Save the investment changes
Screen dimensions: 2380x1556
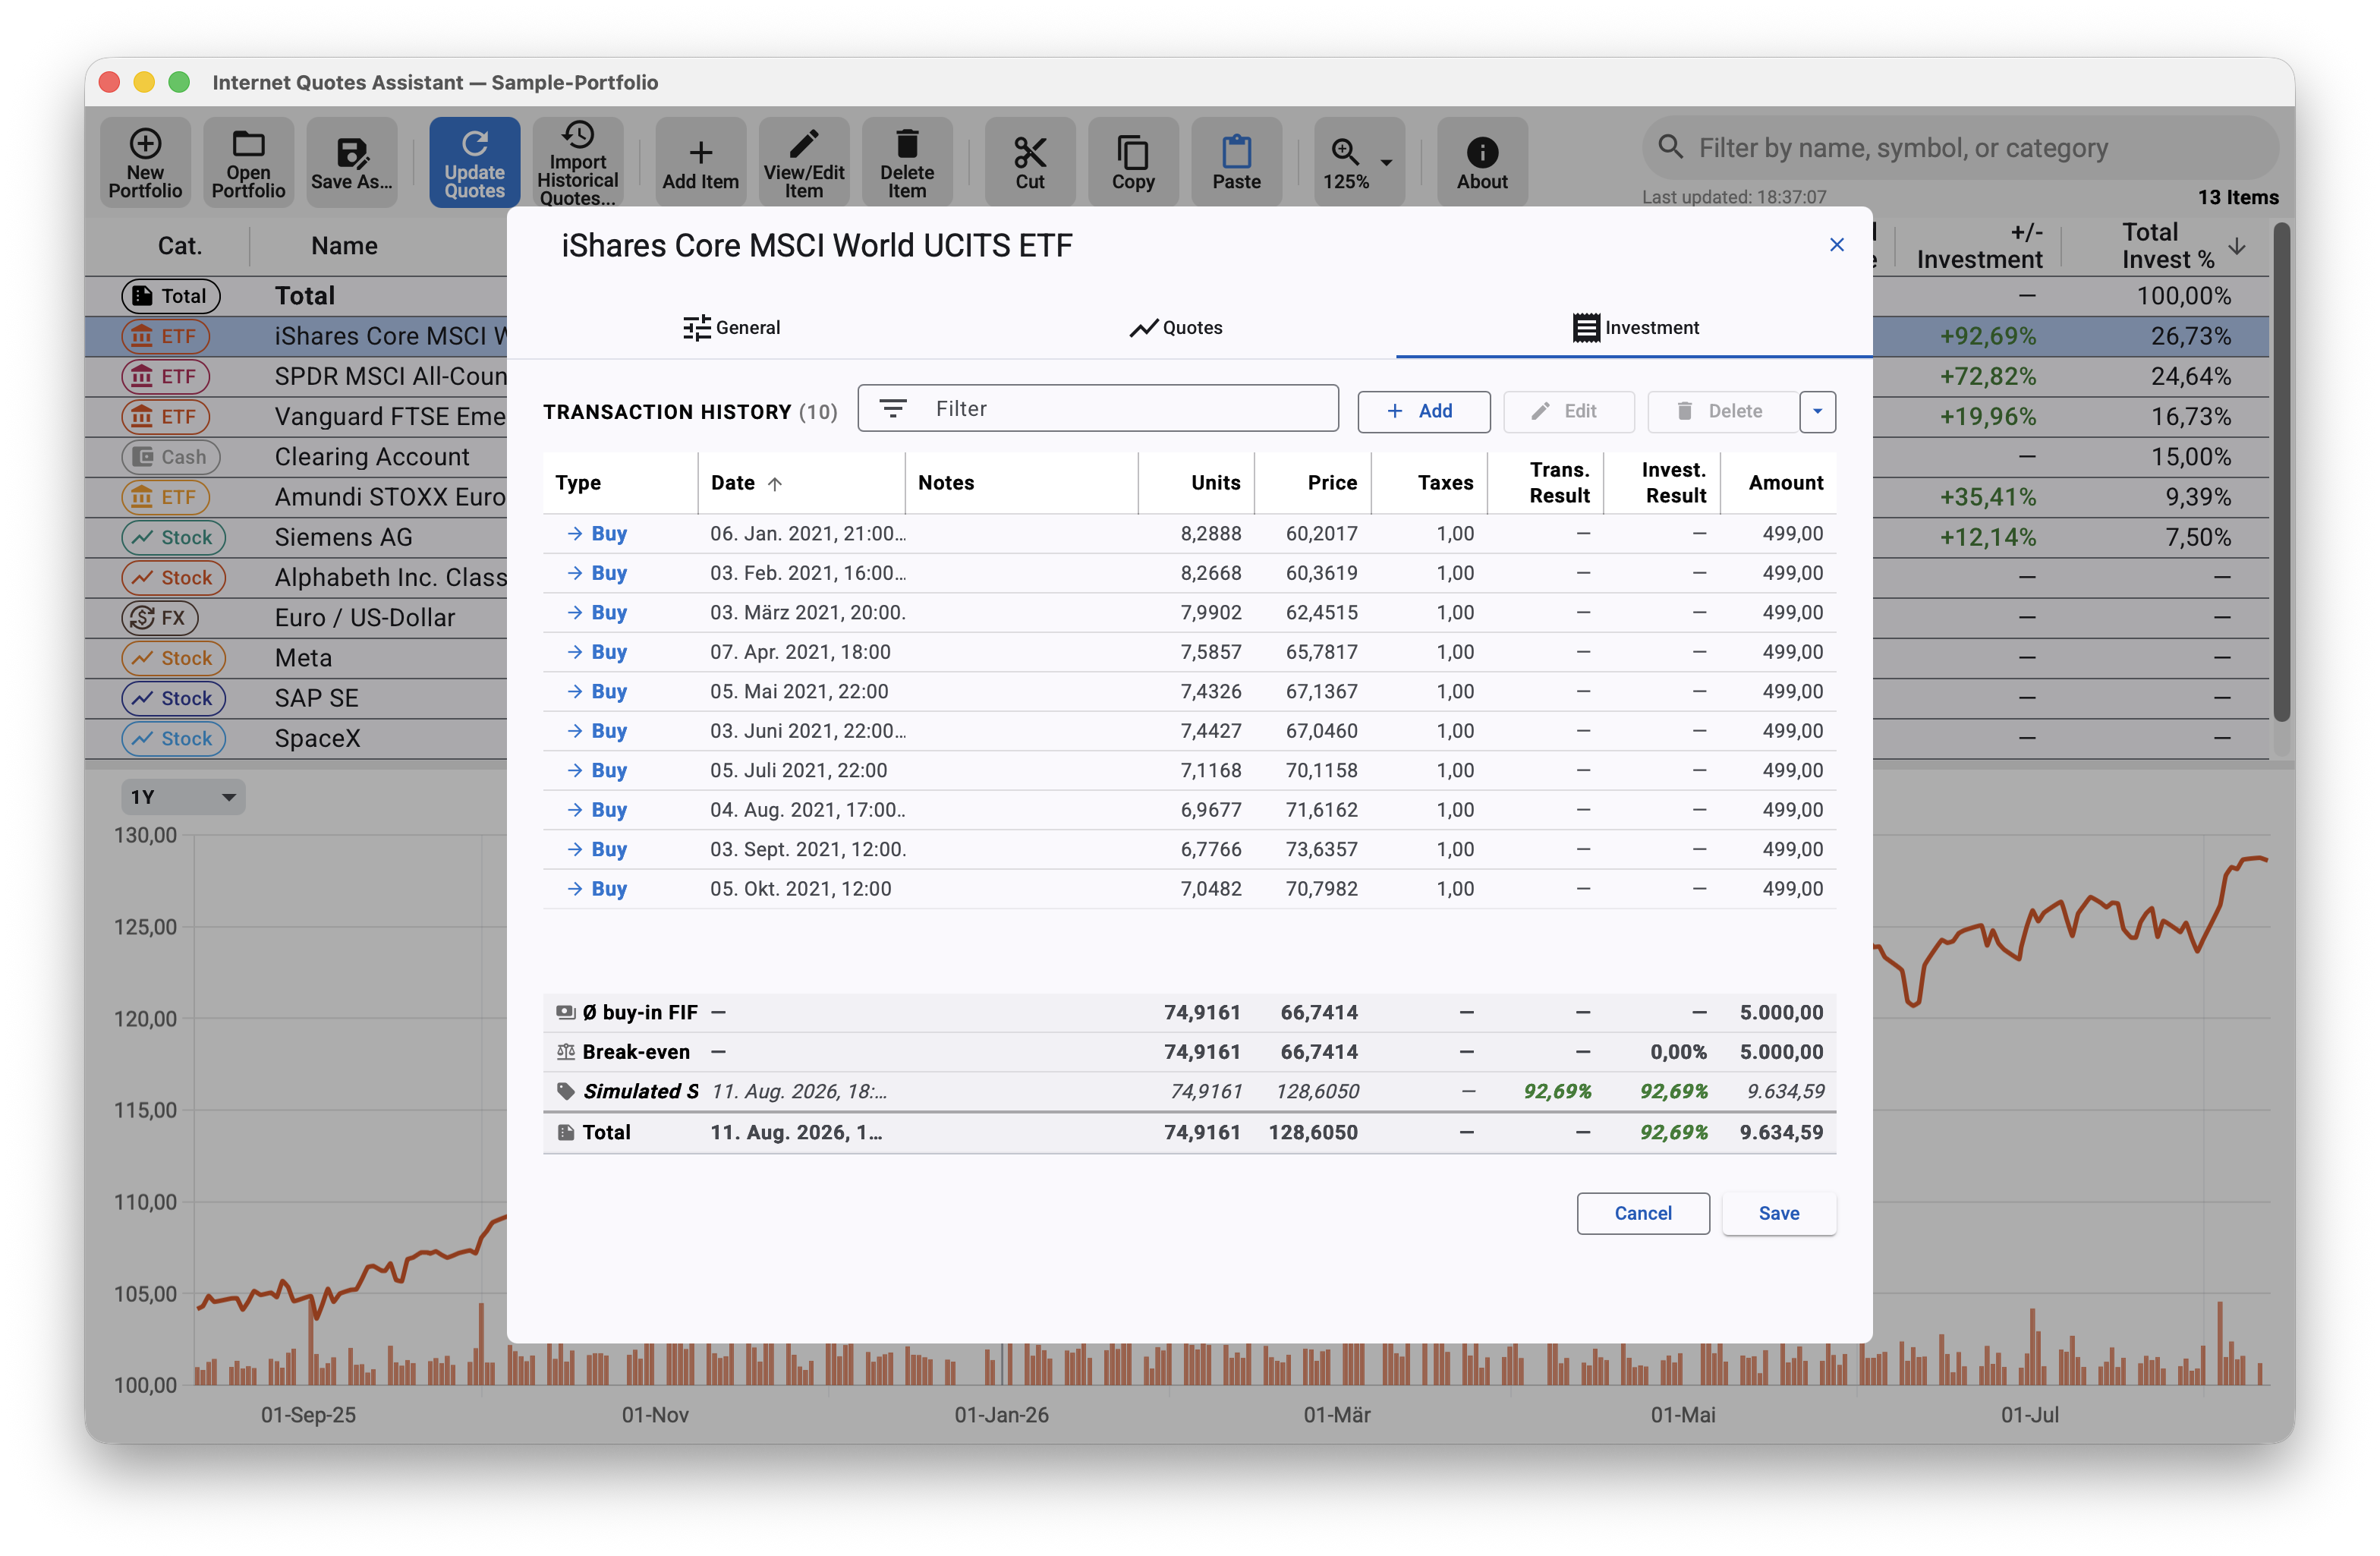click(1778, 1213)
